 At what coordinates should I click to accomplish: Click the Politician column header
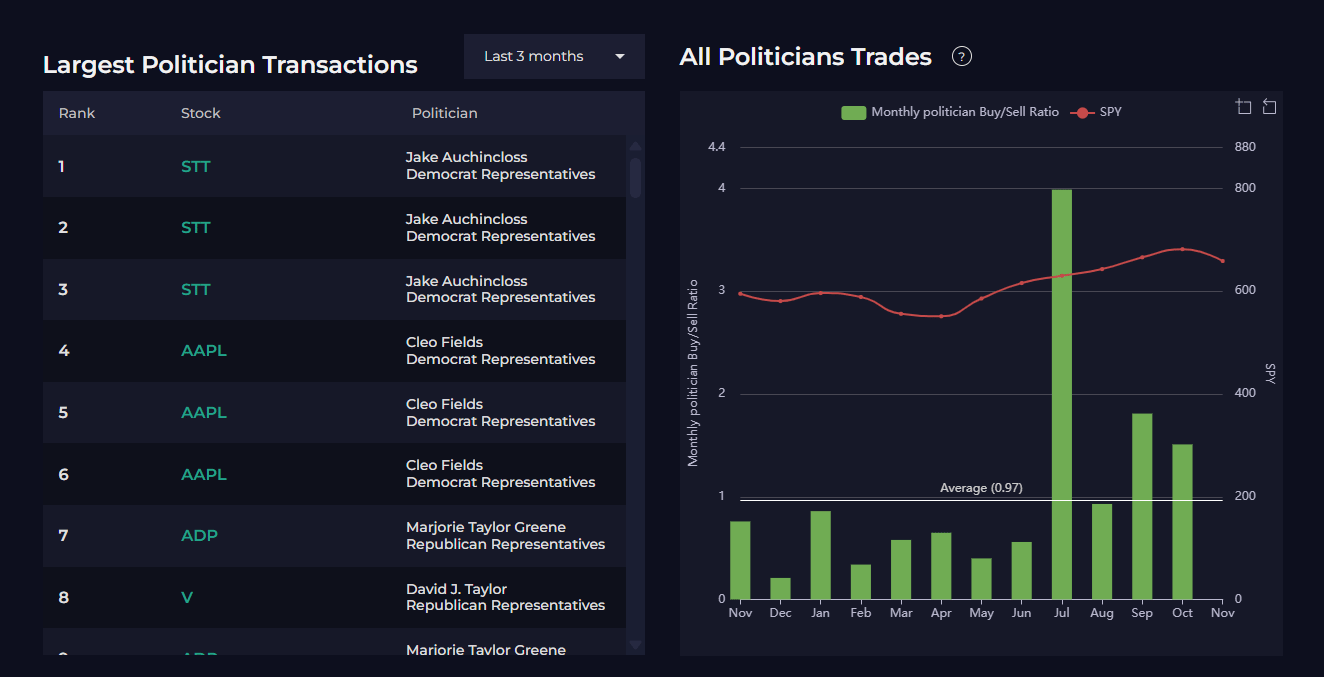tap(444, 113)
